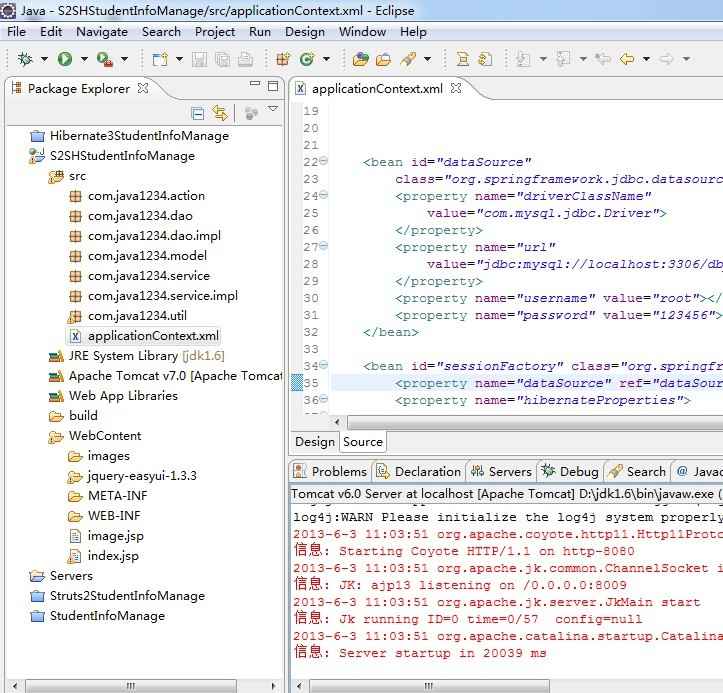Toggle fold marker on line 27
Image resolution: width=723 pixels, height=693 pixels.
324,247
